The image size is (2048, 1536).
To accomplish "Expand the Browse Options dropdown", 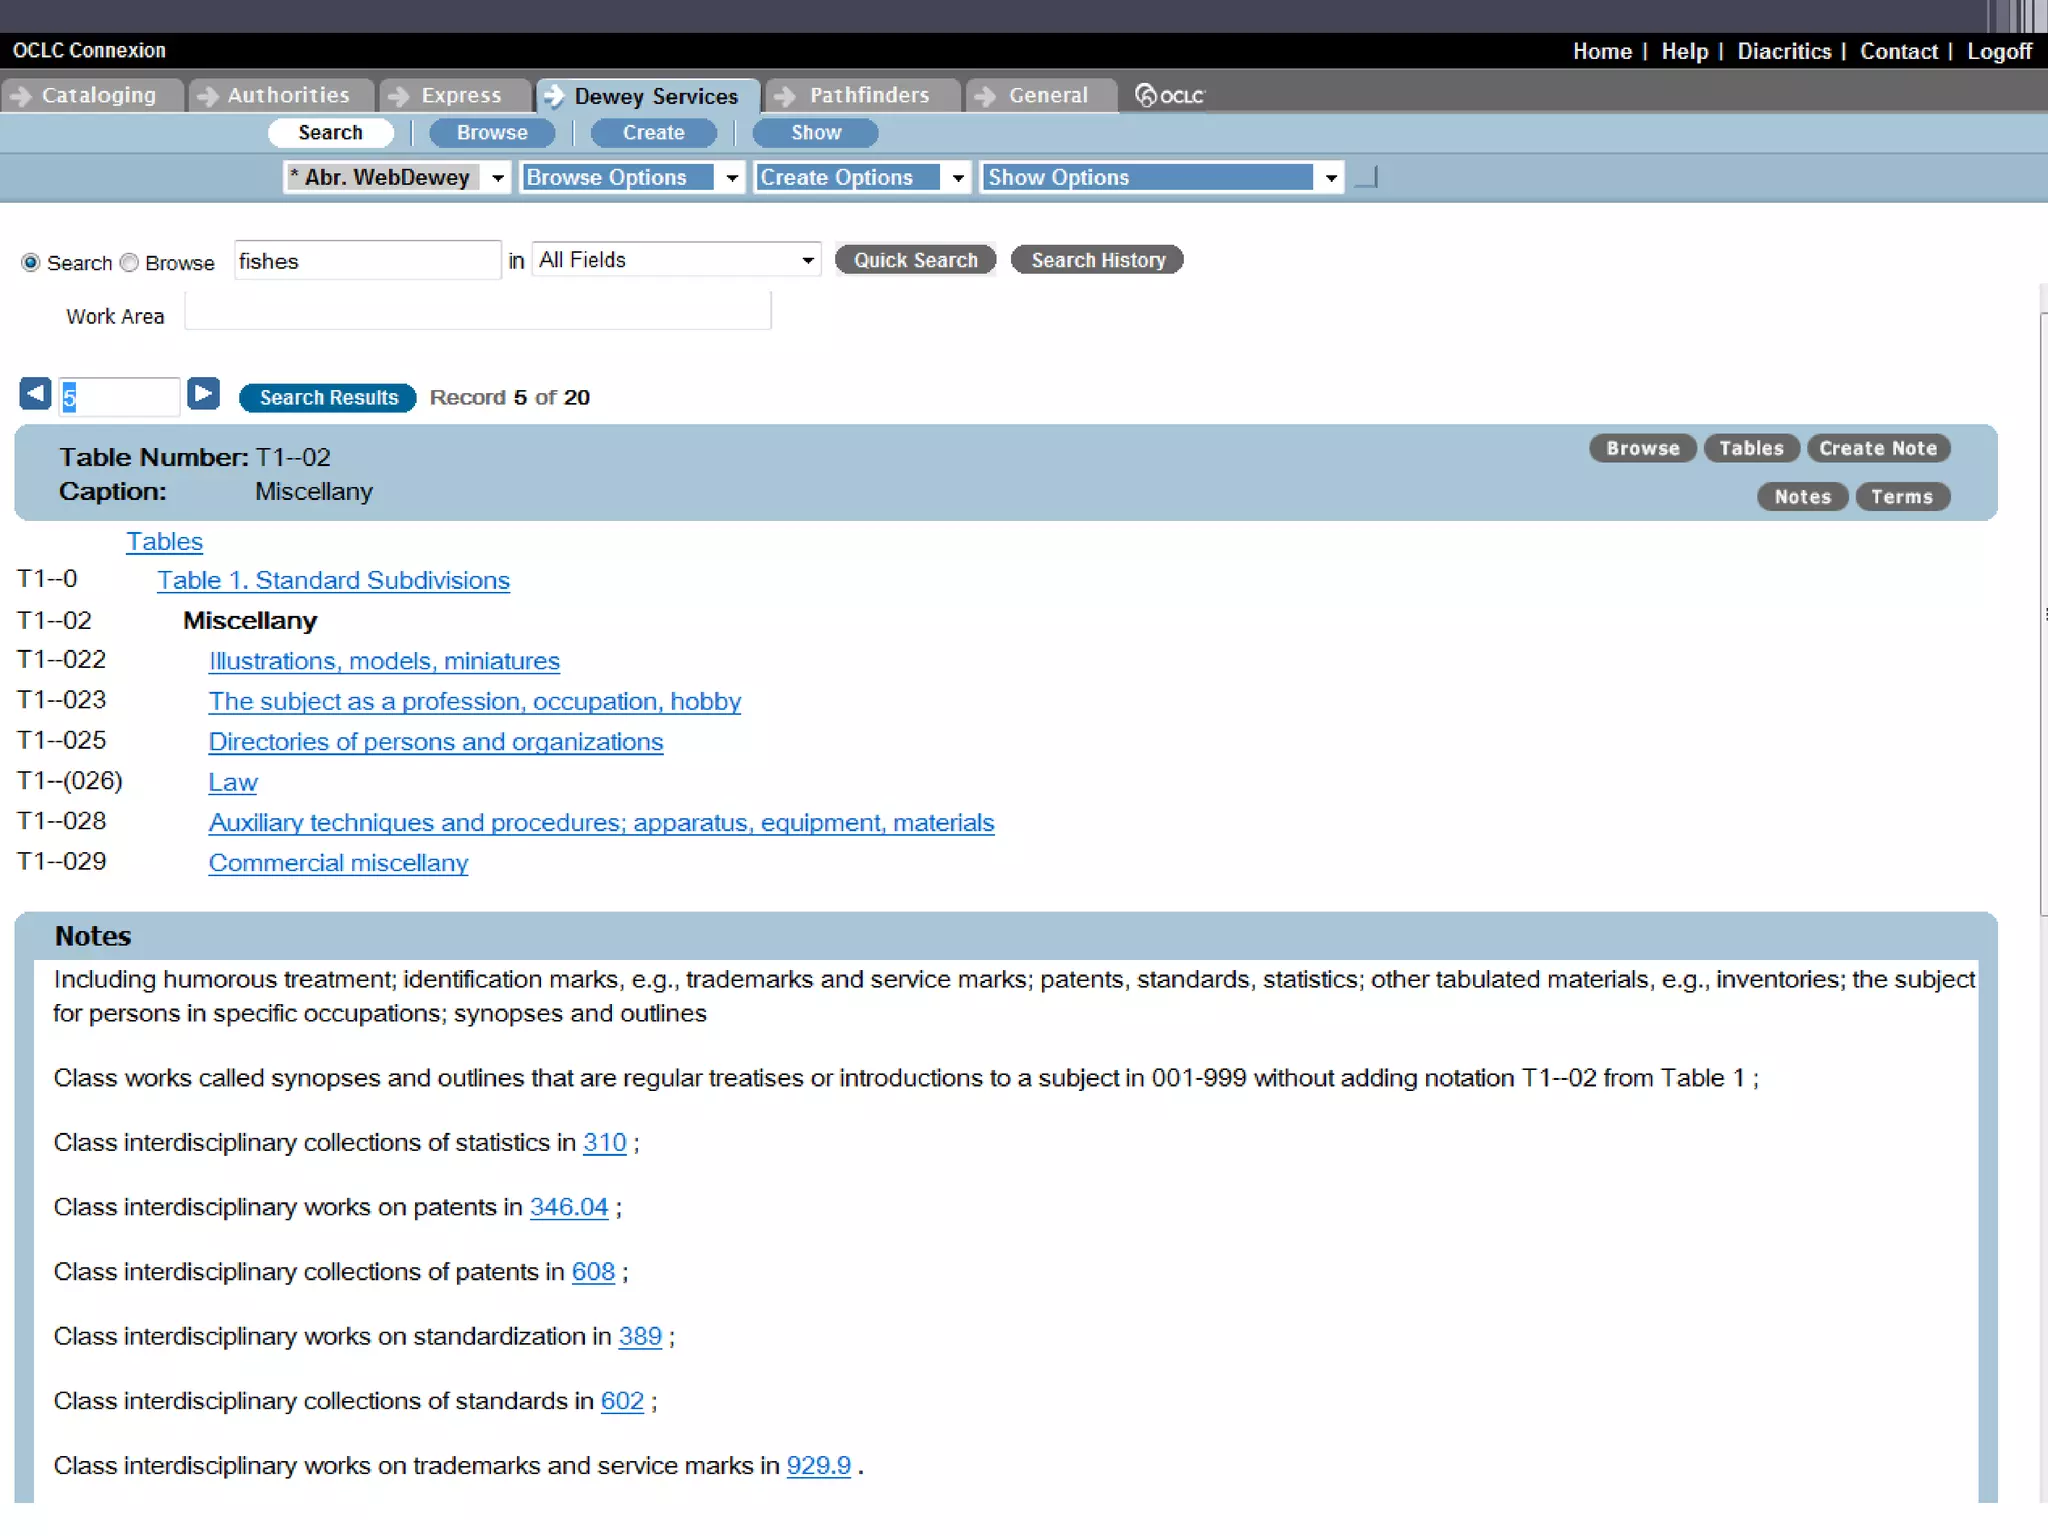I will (731, 178).
